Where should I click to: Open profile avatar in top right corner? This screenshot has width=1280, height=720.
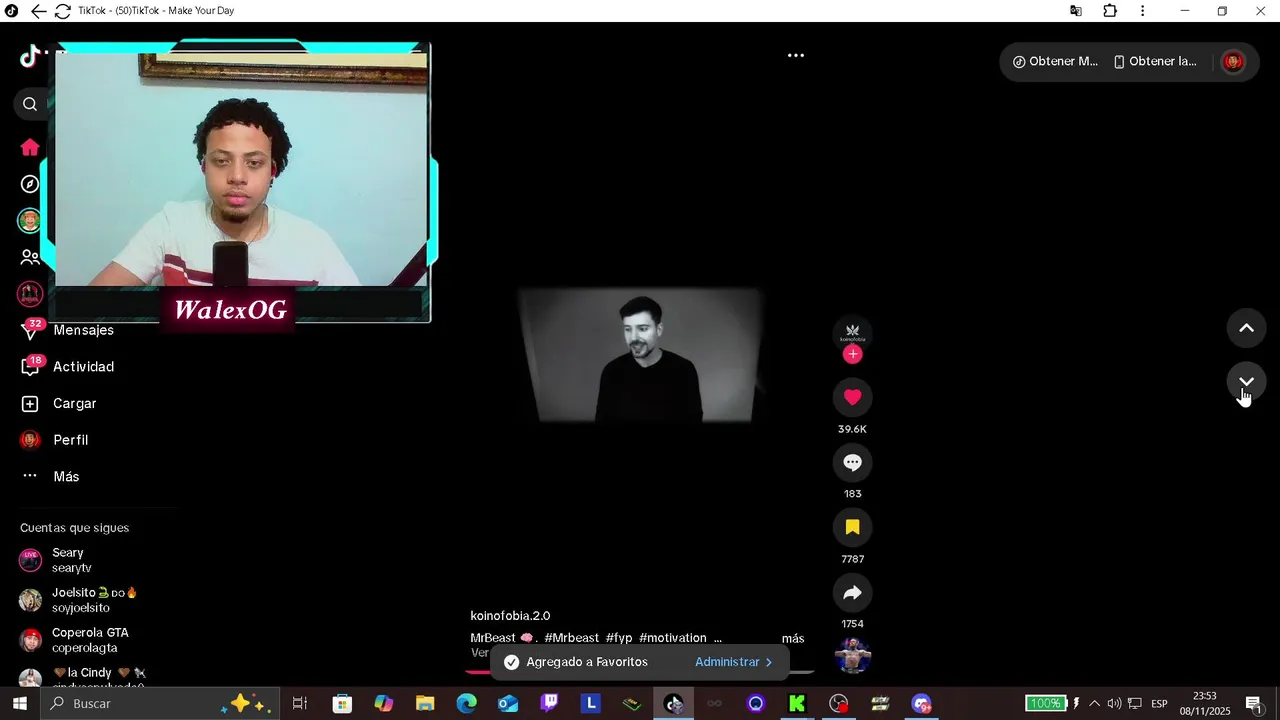click(1233, 61)
